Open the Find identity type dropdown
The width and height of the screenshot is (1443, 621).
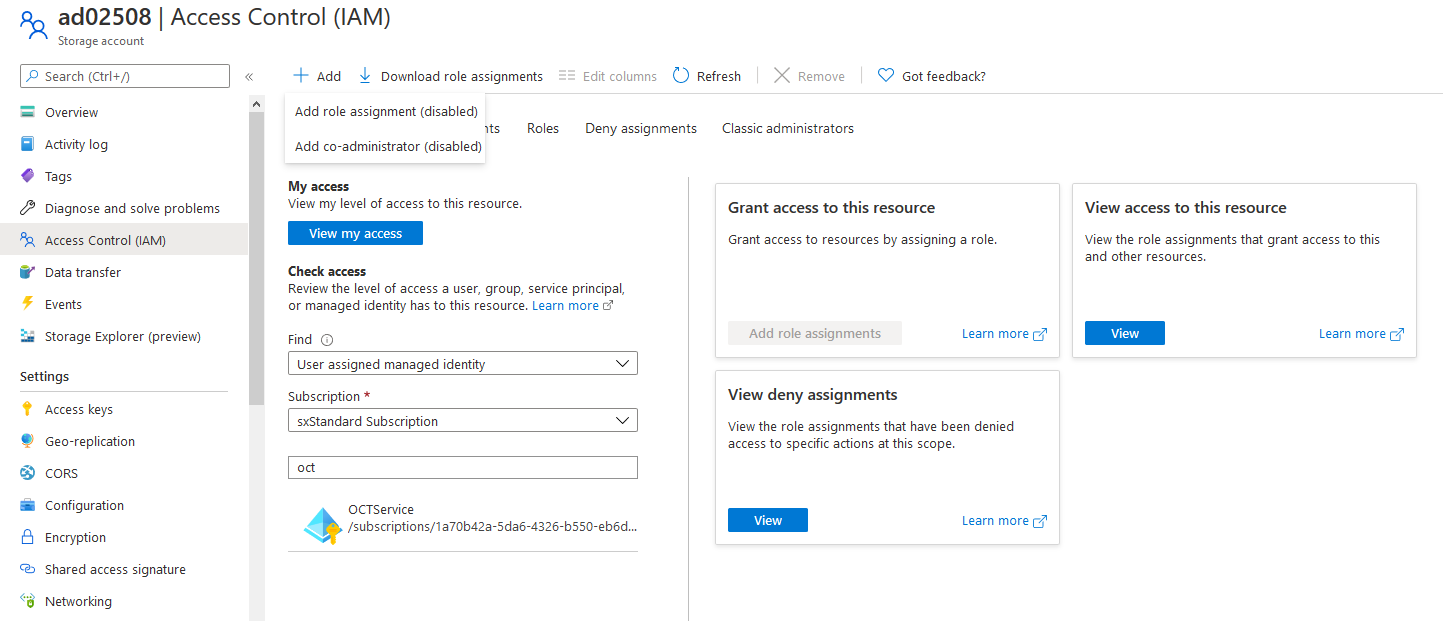pos(462,362)
